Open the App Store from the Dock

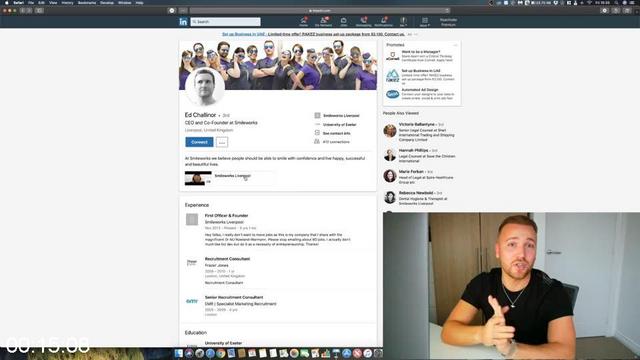coord(347,353)
